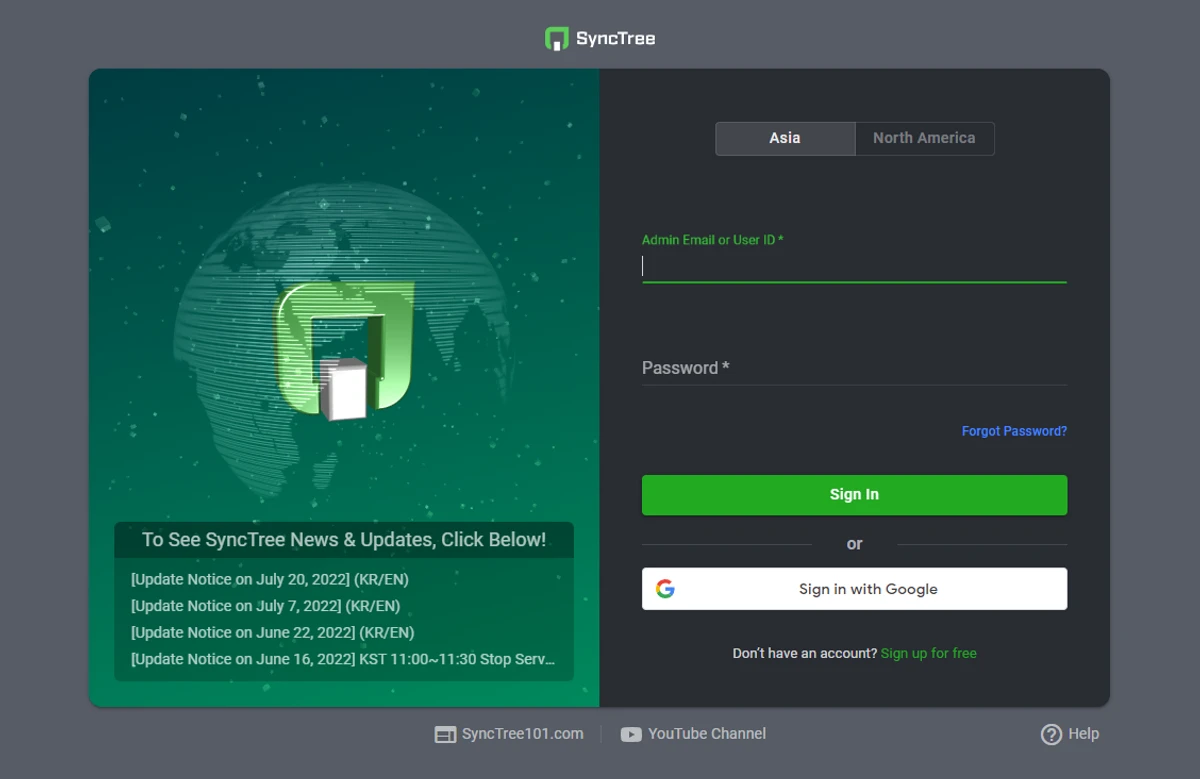Image resolution: width=1200 pixels, height=779 pixels.
Task: Click the green Sign In button
Action: click(854, 494)
